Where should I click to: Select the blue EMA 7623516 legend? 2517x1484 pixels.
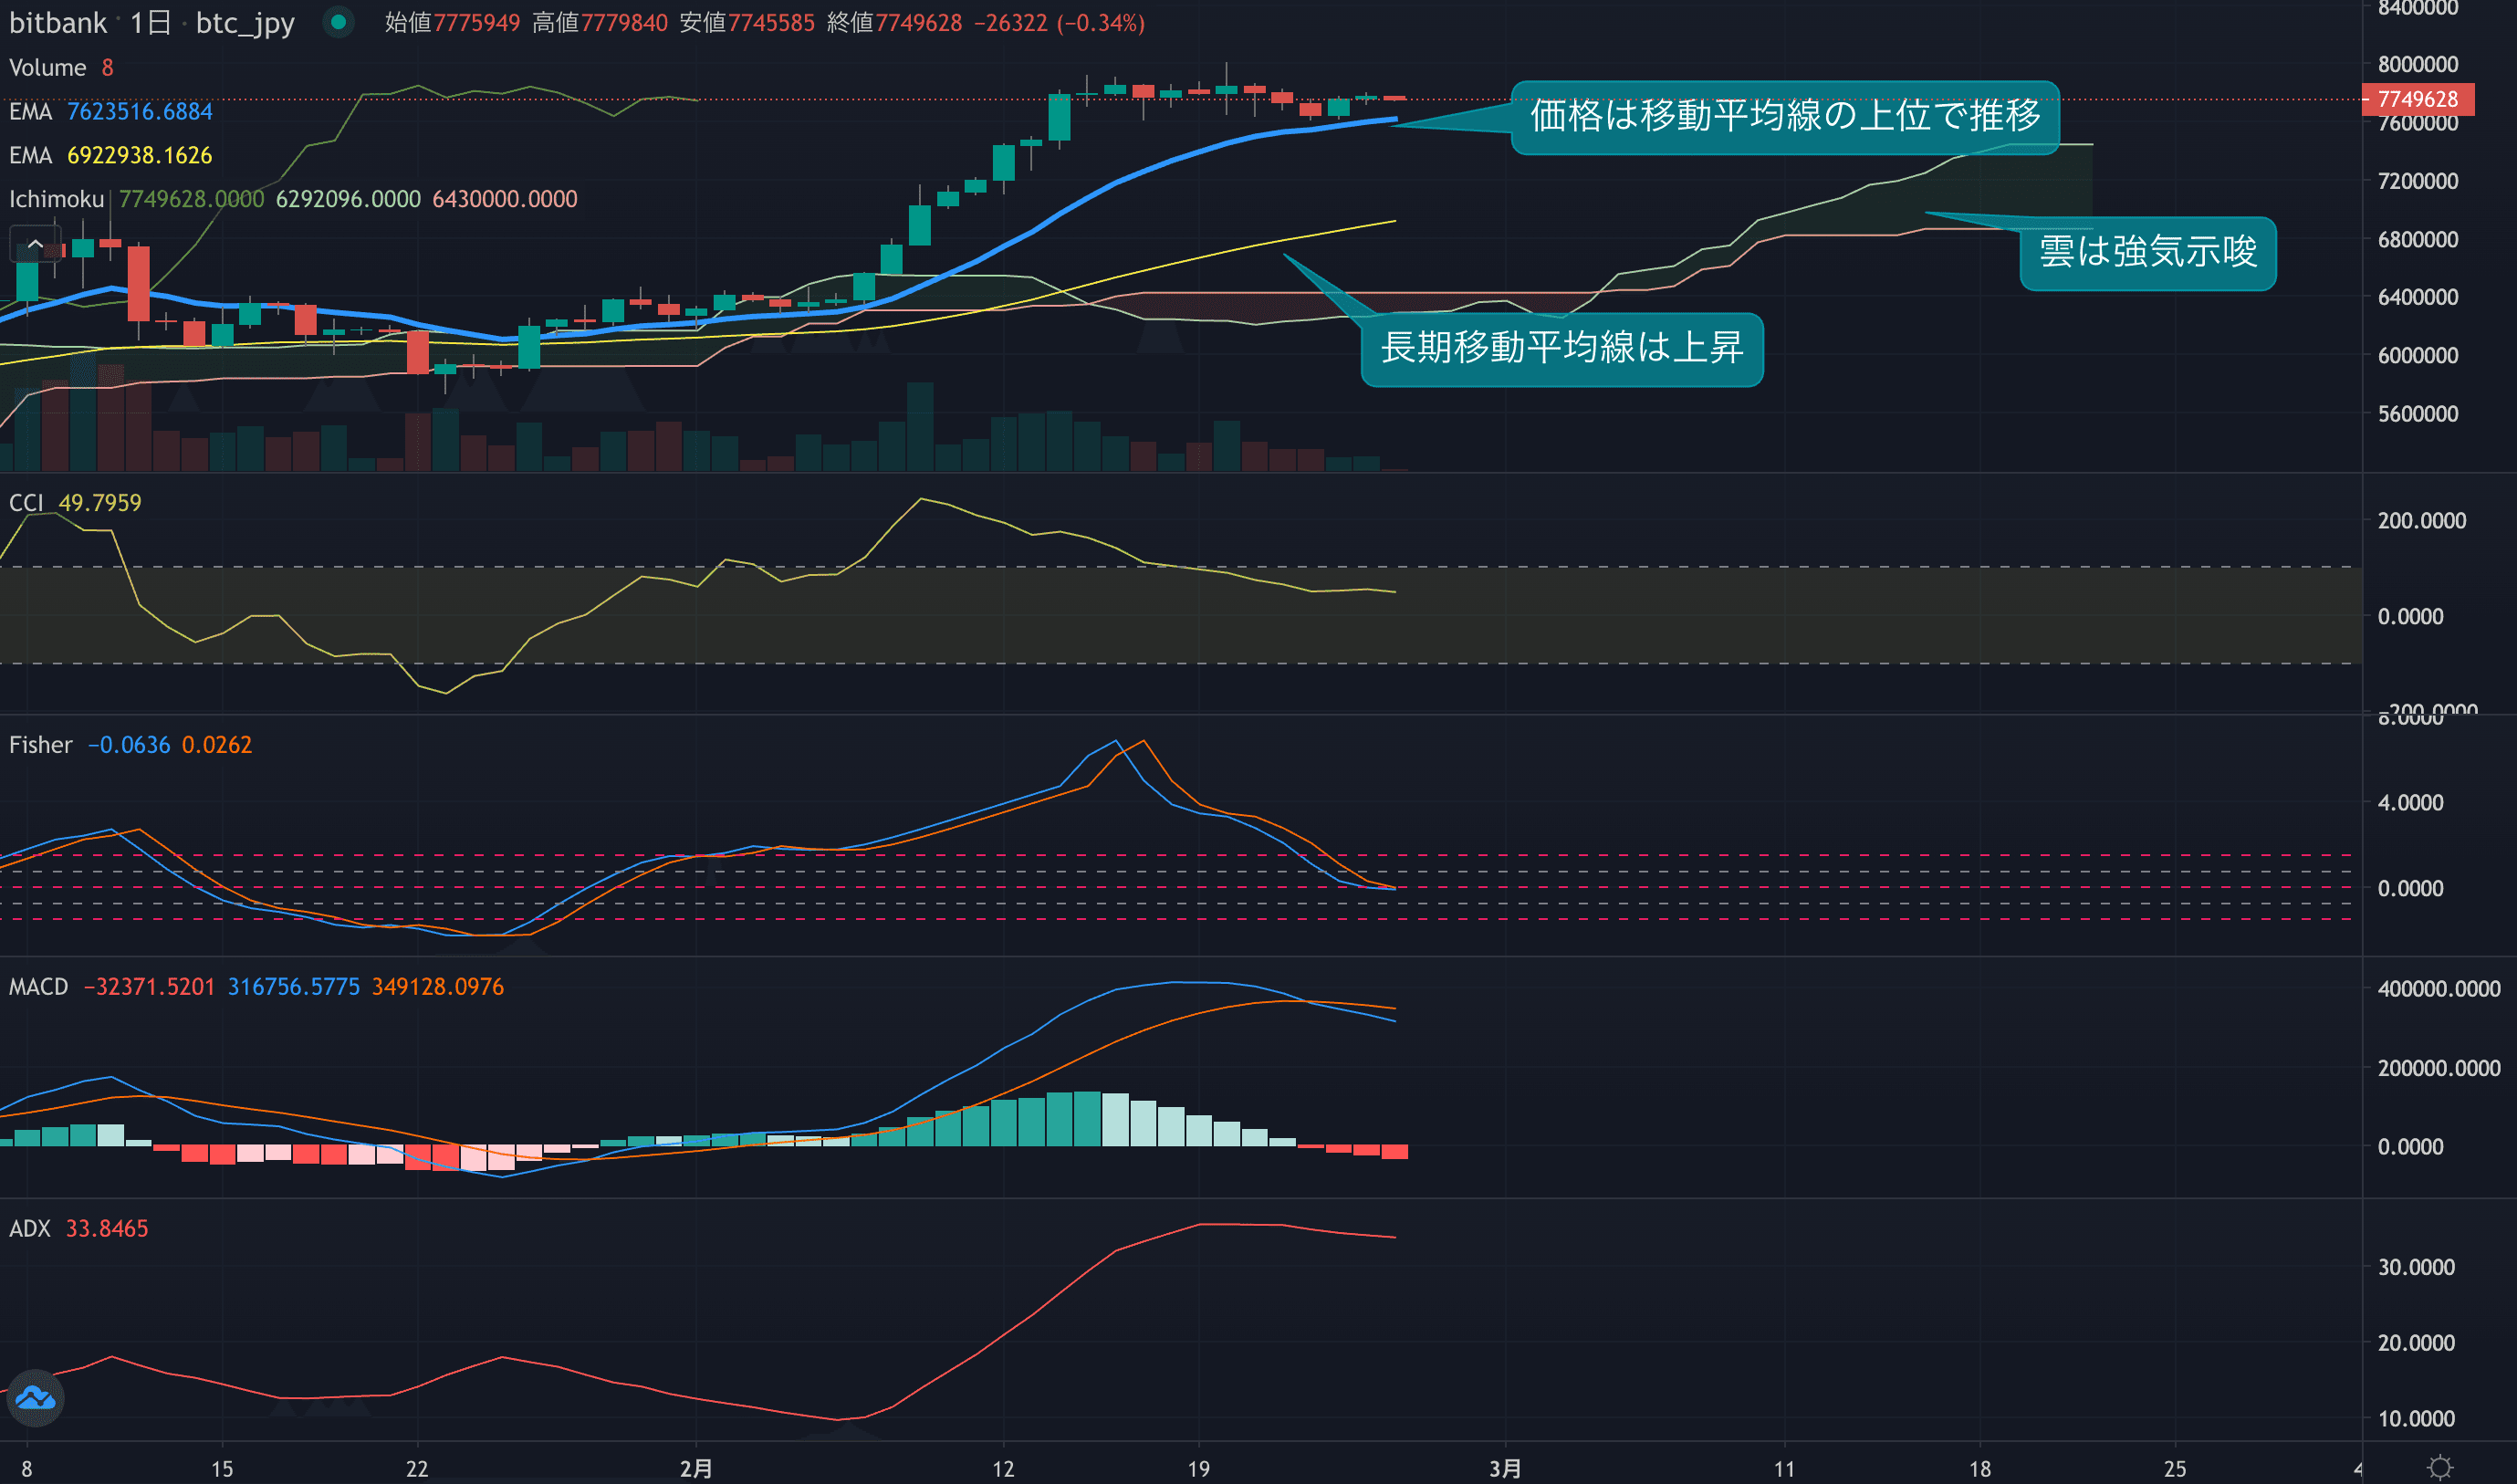pos(110,112)
